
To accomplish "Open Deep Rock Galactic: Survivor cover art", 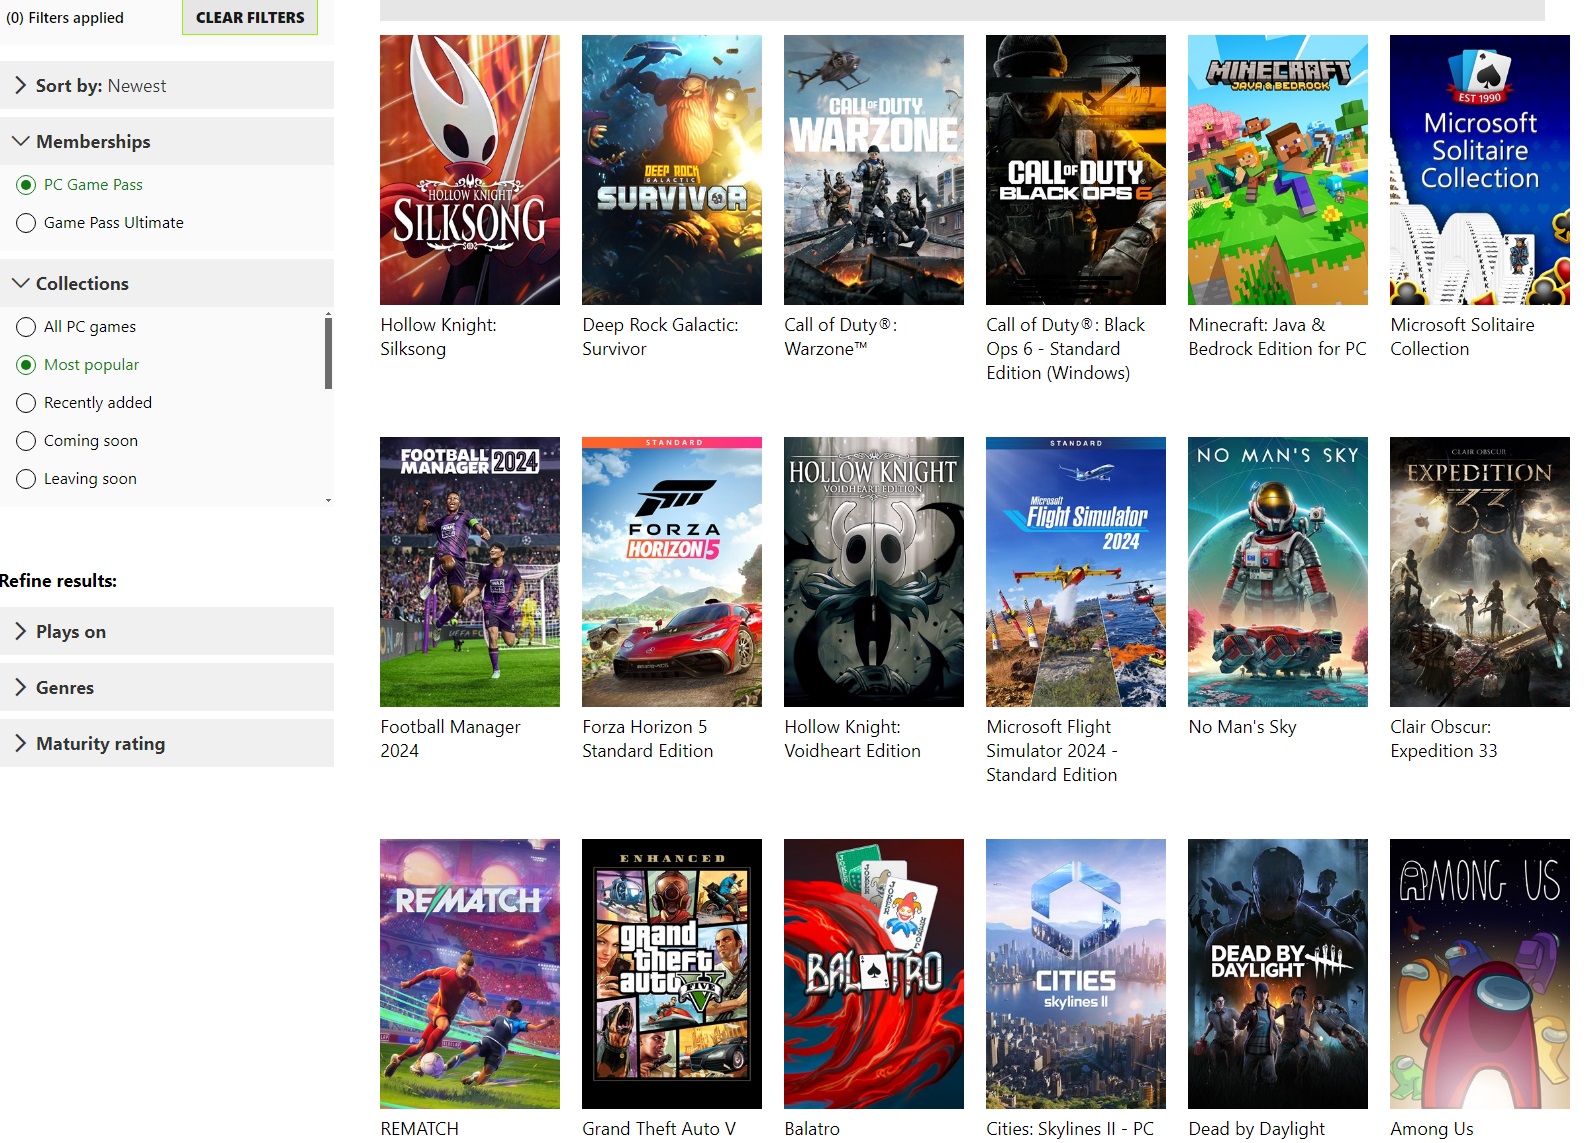I will click(x=672, y=170).
